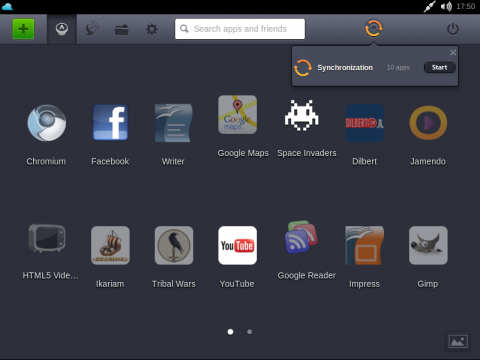Click the volume speaker icon
The image size is (480, 360).
pyautogui.click(x=446, y=6)
